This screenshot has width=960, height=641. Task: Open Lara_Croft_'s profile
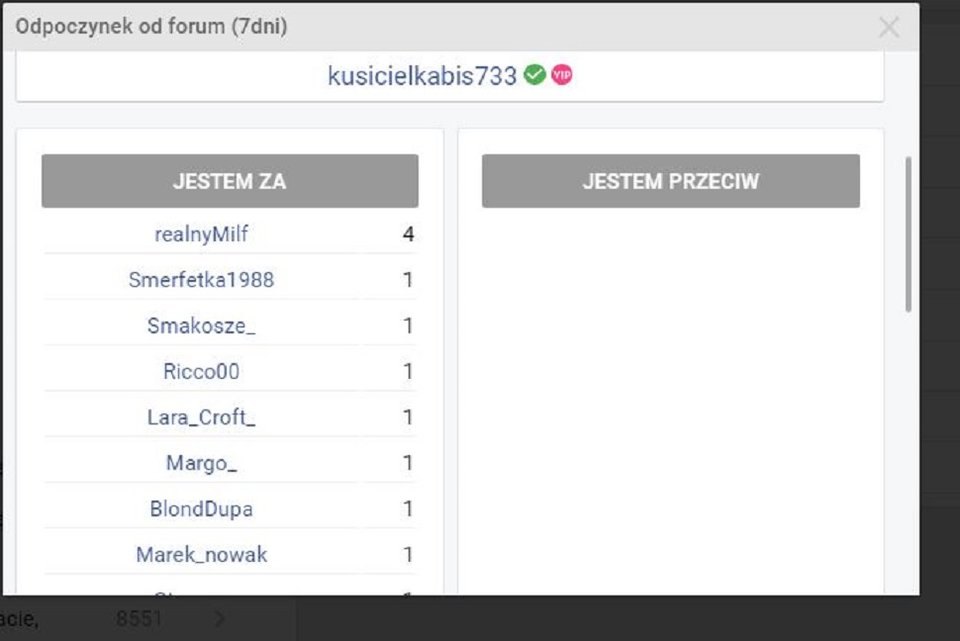pos(200,417)
